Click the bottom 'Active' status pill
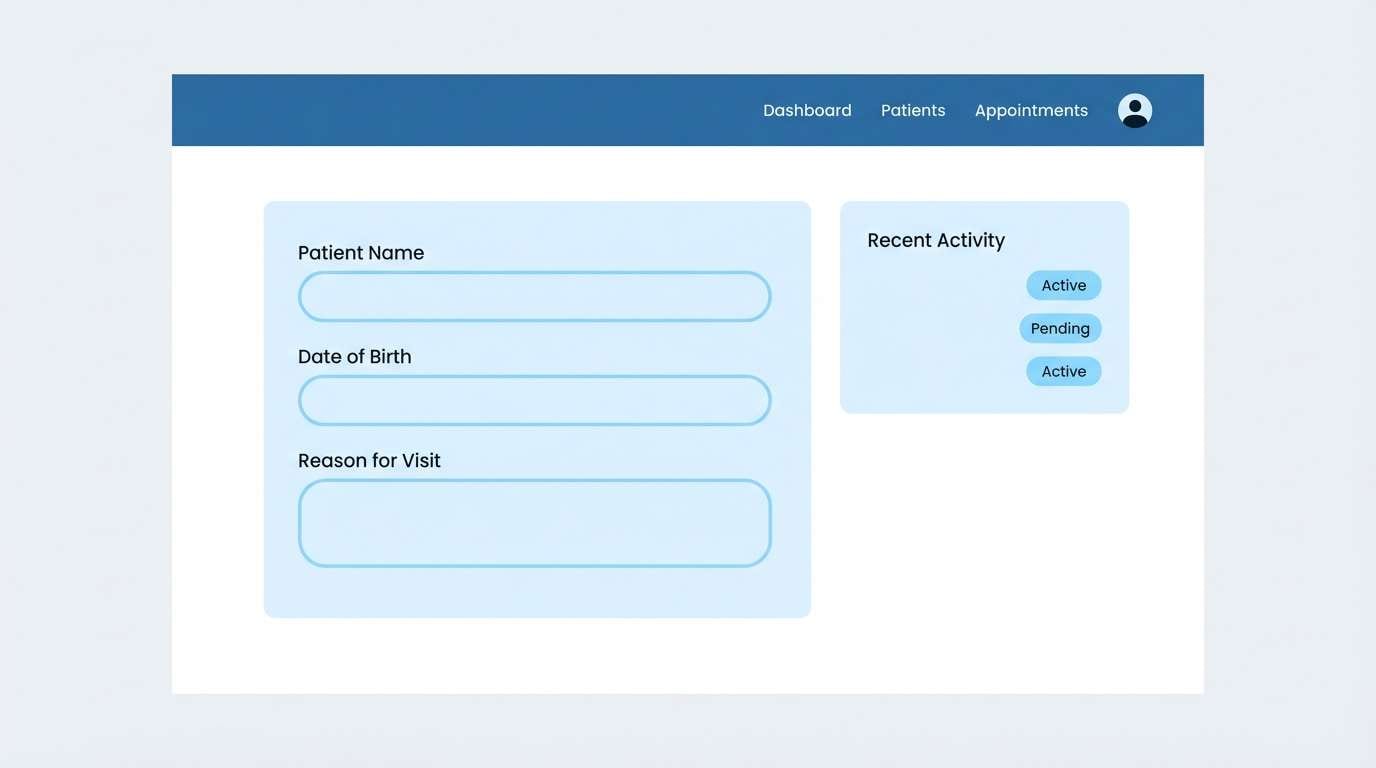 click(1063, 371)
